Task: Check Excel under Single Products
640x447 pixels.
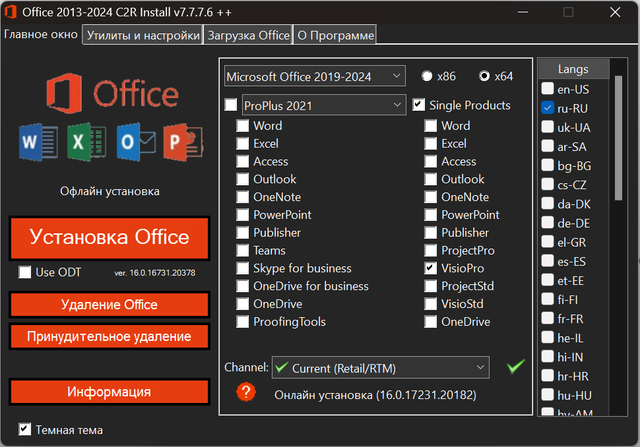Action: coord(430,143)
